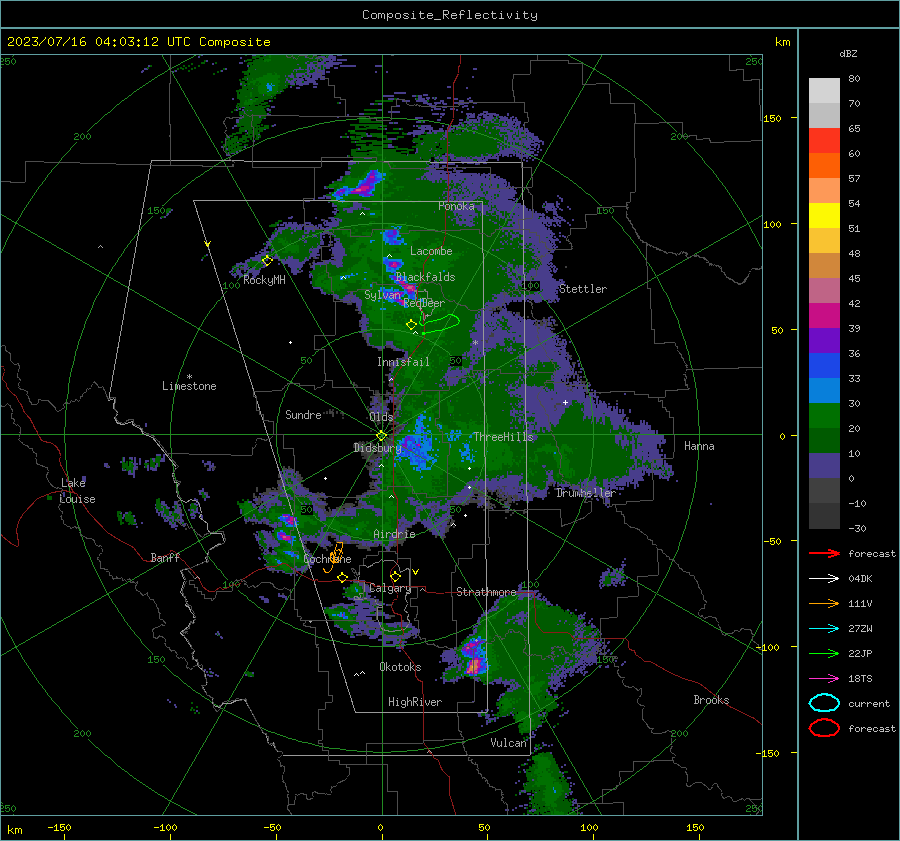Select the orange swatch between 60 and 57 dBZ
The width and height of the screenshot is (900, 841).
pos(824,166)
